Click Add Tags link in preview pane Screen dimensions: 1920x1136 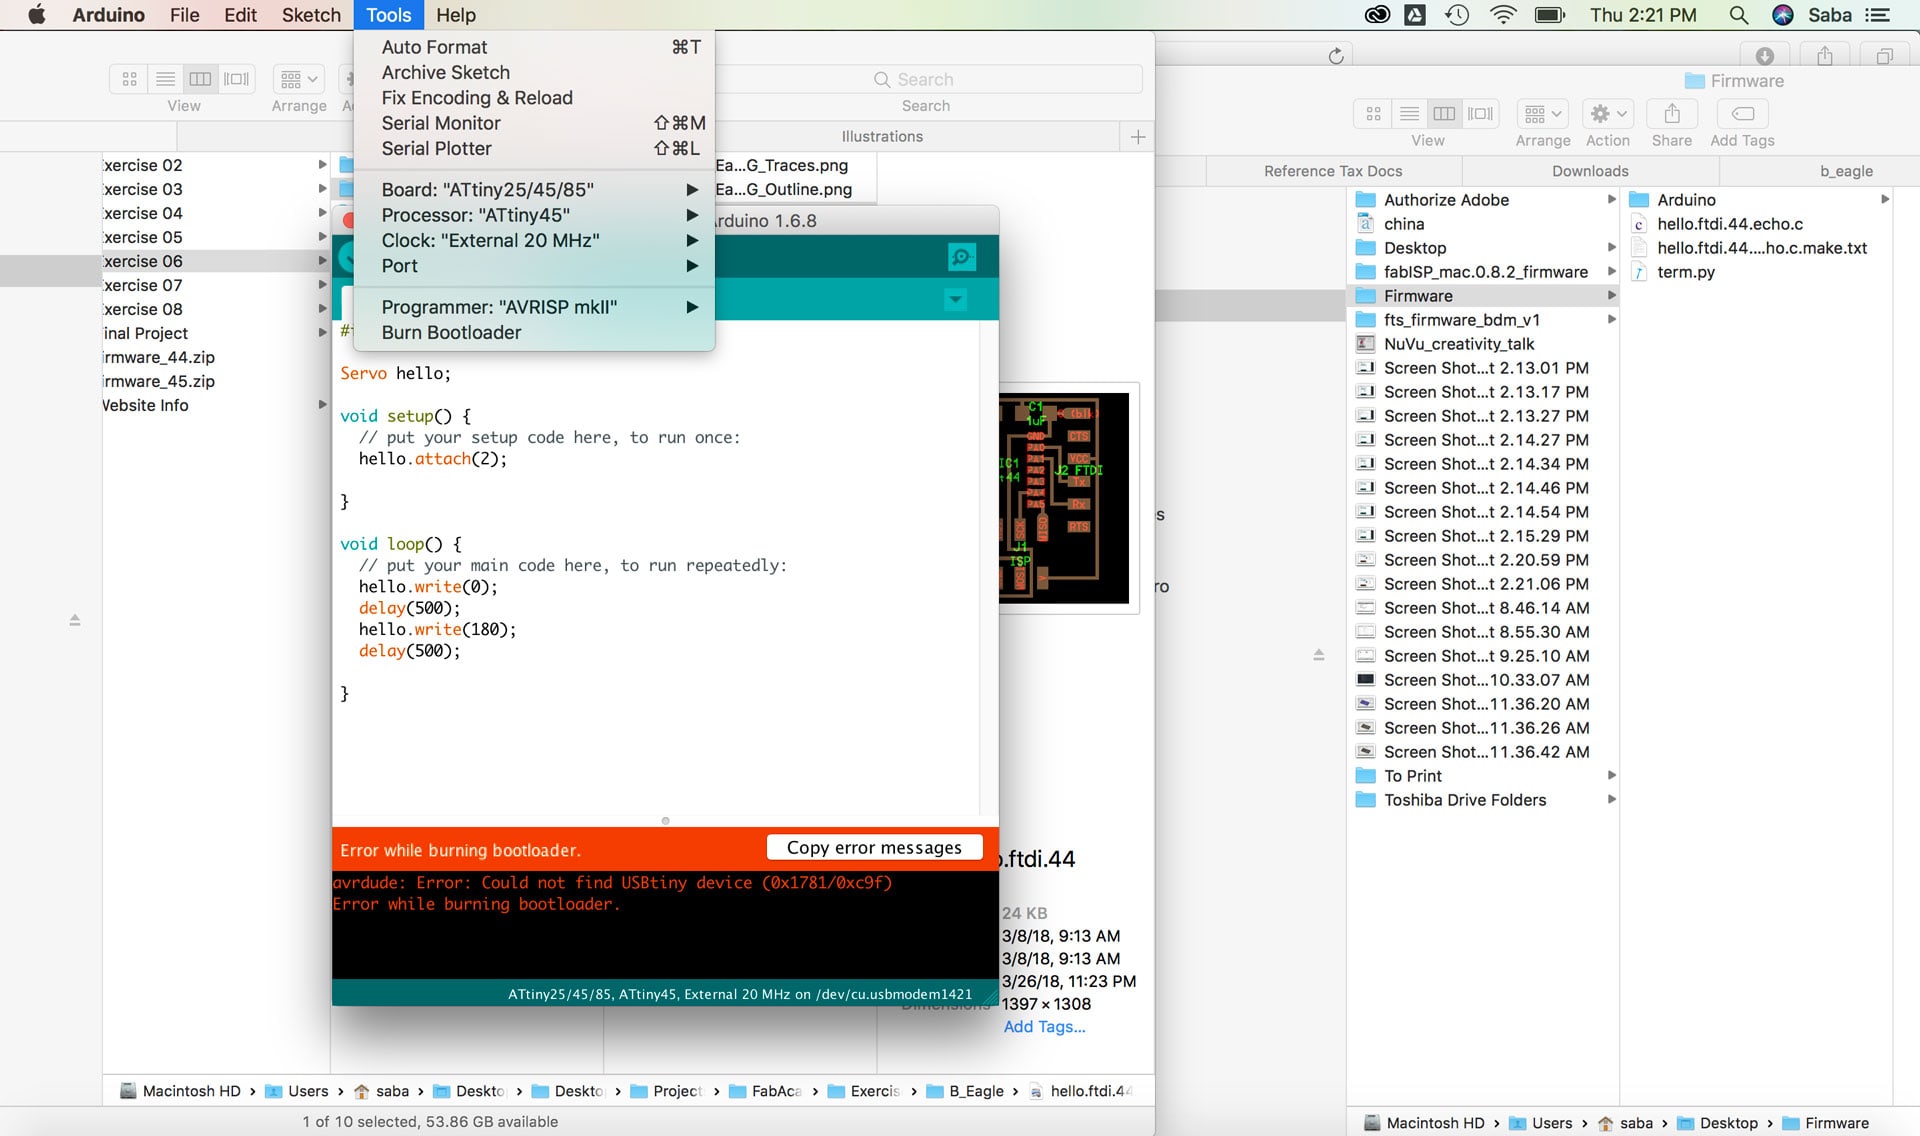click(1044, 1027)
